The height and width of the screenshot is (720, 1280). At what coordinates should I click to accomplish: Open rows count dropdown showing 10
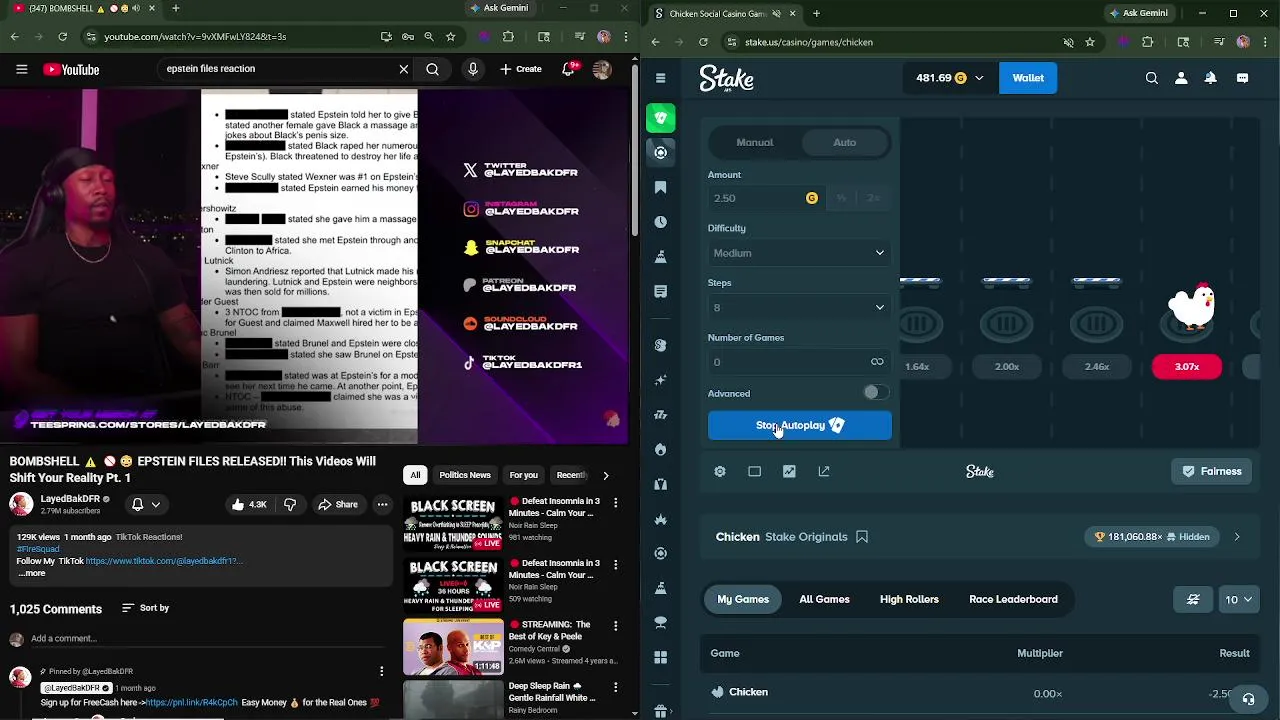[1238, 600]
